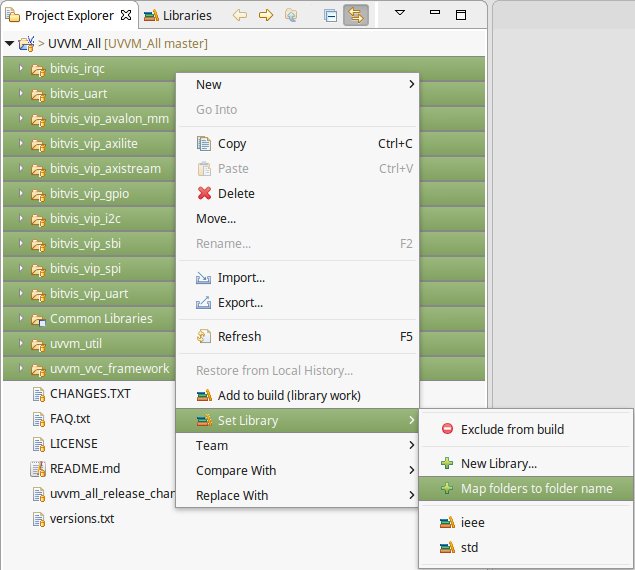This screenshot has height=570, width=635.
Task: Close the Project Explorer tab
Action: tap(126, 15)
